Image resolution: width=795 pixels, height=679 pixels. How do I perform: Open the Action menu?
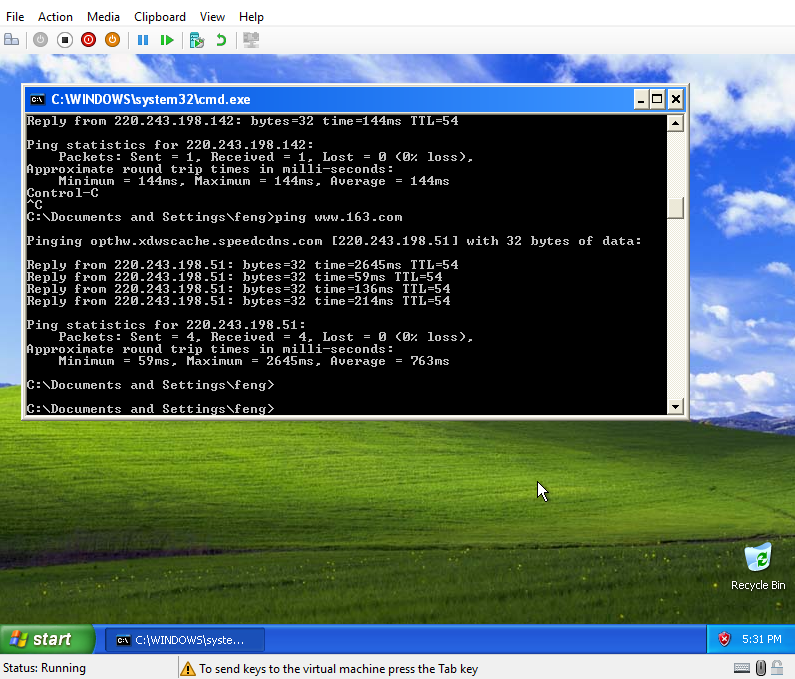click(55, 16)
